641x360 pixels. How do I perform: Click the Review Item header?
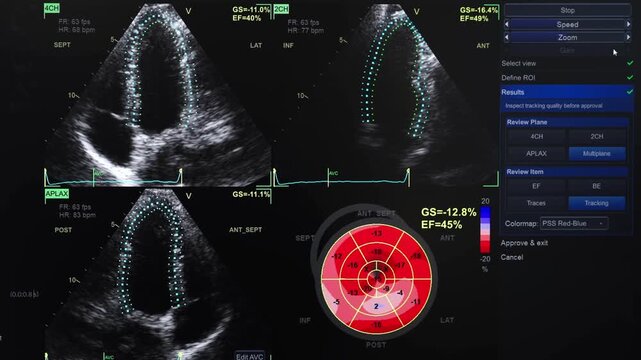(x=567, y=172)
